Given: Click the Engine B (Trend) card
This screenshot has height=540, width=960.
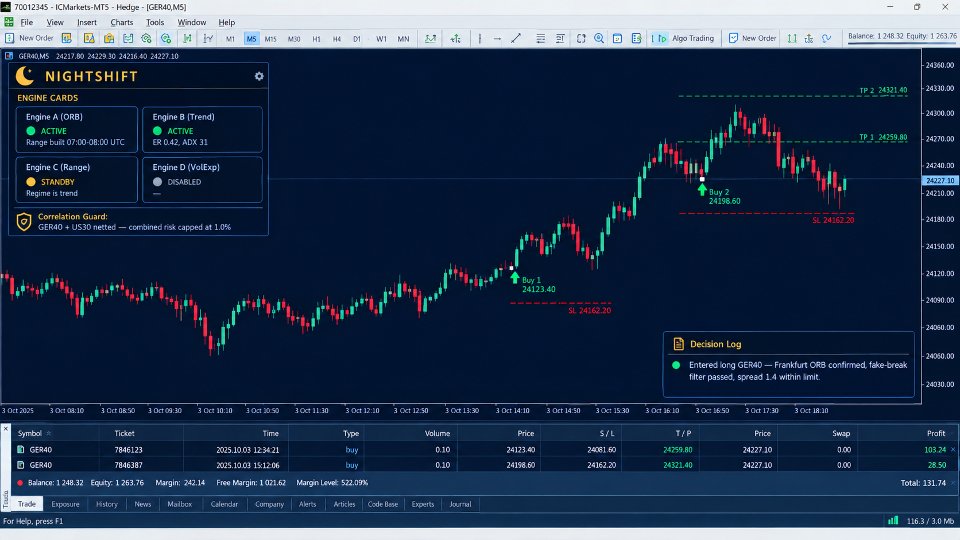Looking at the screenshot, I should [x=203, y=129].
